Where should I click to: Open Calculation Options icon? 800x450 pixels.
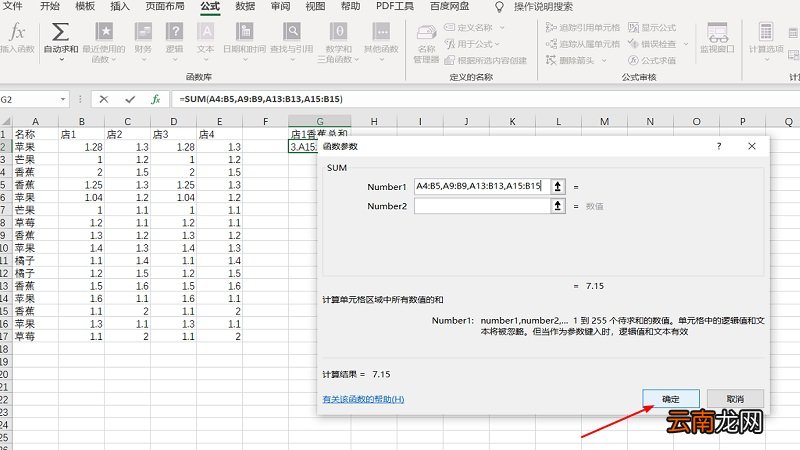(x=766, y=32)
